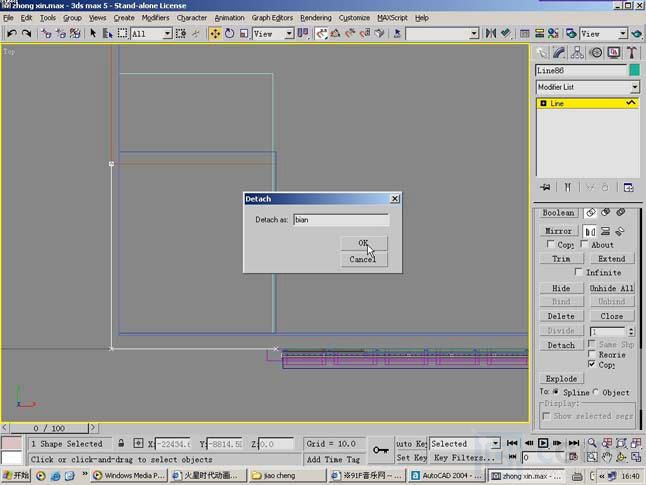The image size is (646, 485).
Task: Click the Trim button
Action: (x=561, y=258)
